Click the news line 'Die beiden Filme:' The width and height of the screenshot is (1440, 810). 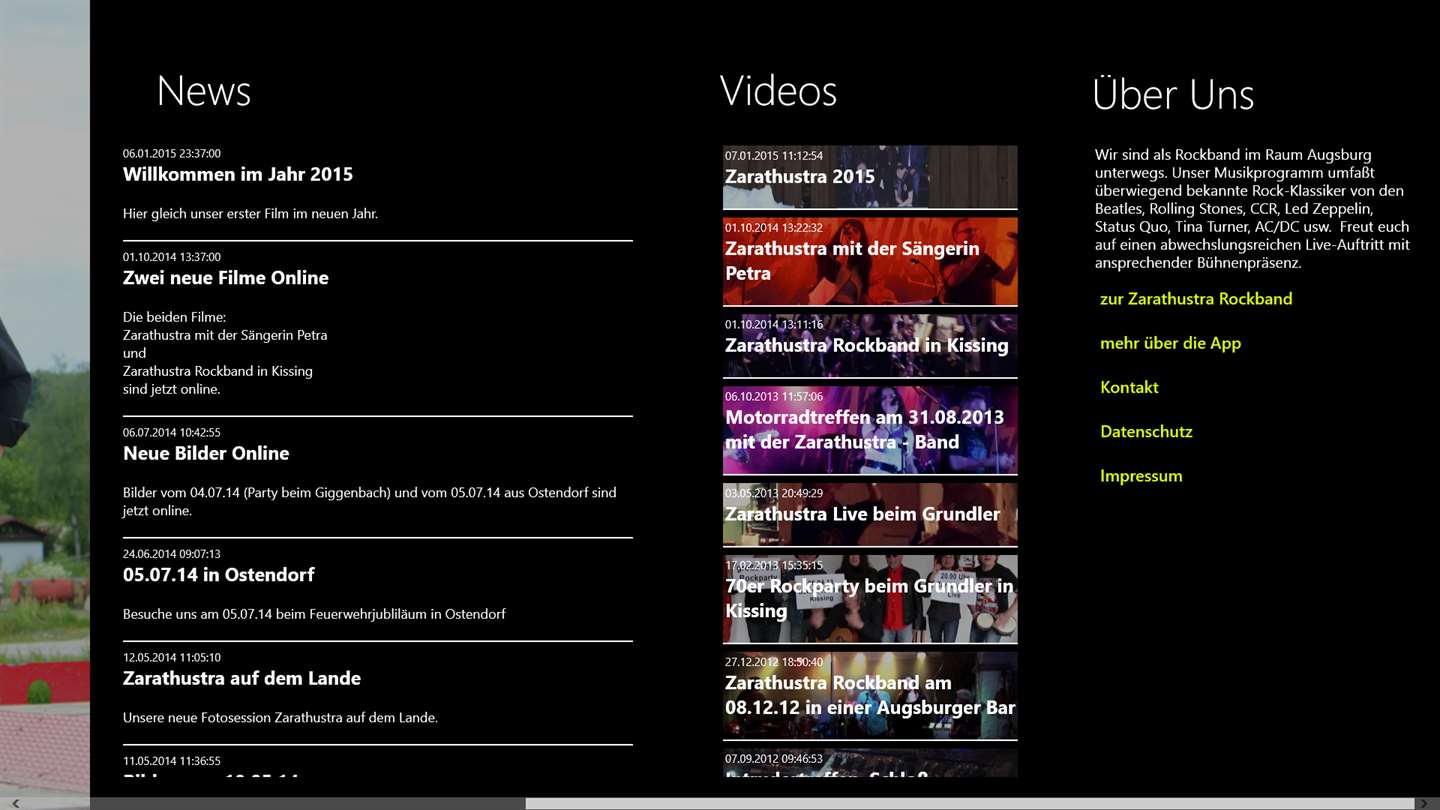[x=175, y=317]
